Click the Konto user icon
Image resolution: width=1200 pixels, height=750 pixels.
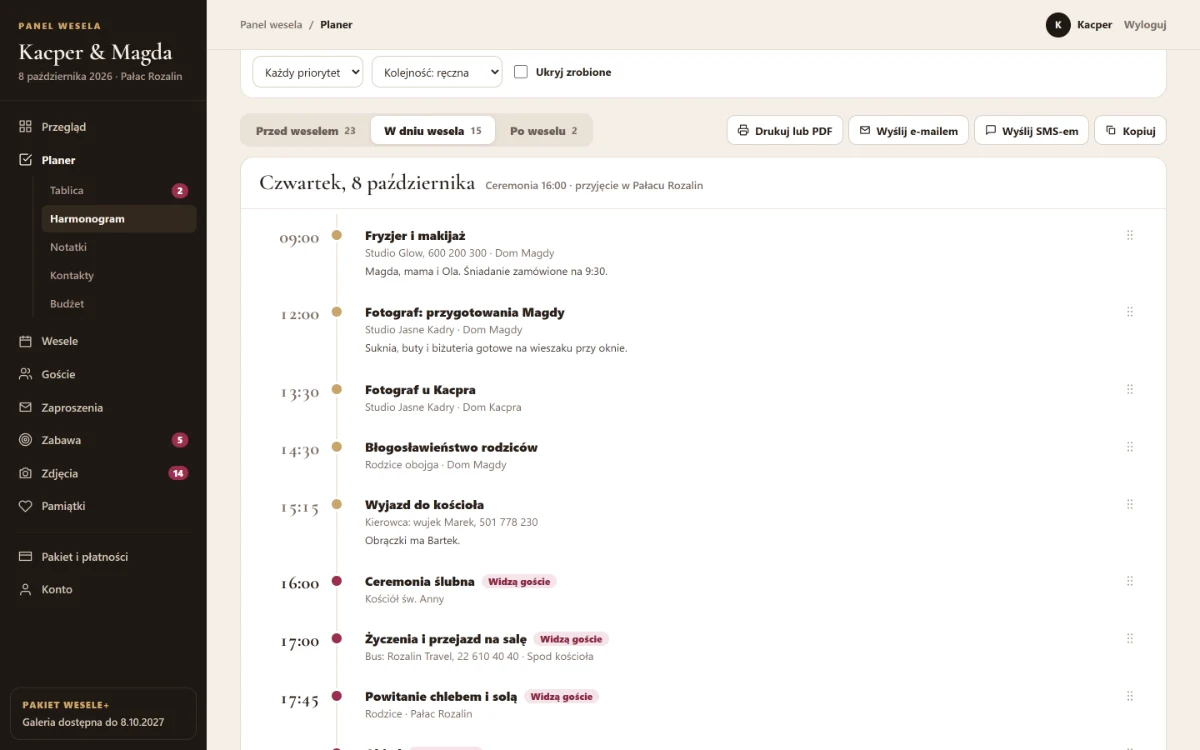26,590
